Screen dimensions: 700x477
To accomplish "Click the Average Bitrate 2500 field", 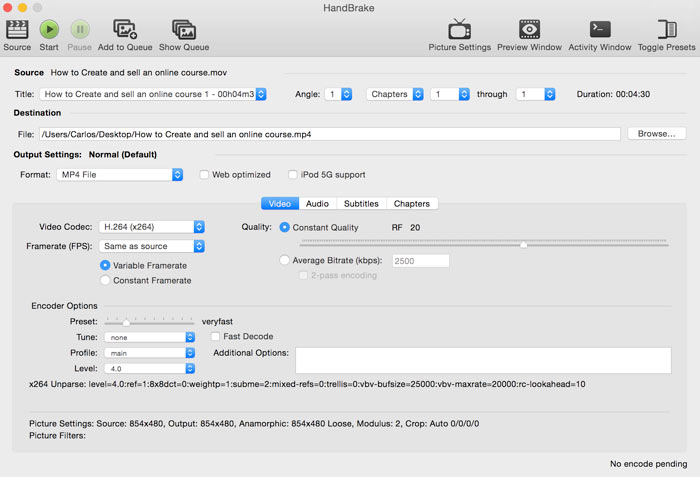I will [421, 261].
